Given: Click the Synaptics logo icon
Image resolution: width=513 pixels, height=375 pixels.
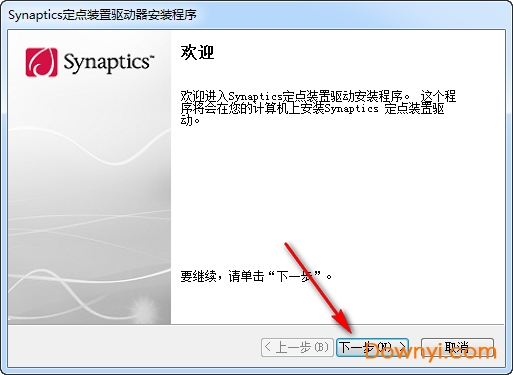Looking at the screenshot, I should 42,62.
